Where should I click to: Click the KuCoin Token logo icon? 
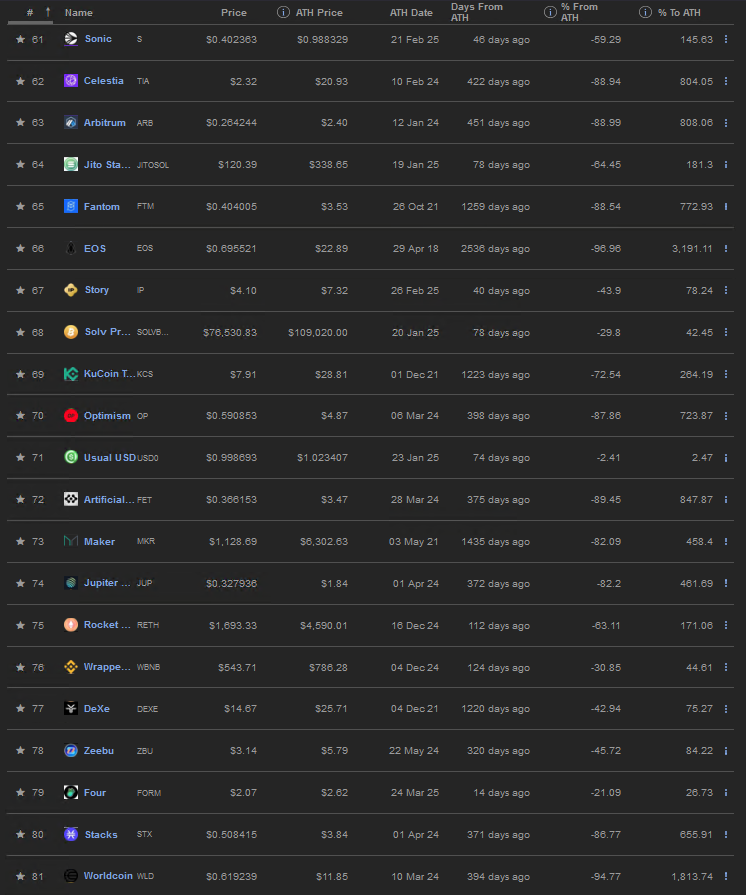tap(71, 374)
